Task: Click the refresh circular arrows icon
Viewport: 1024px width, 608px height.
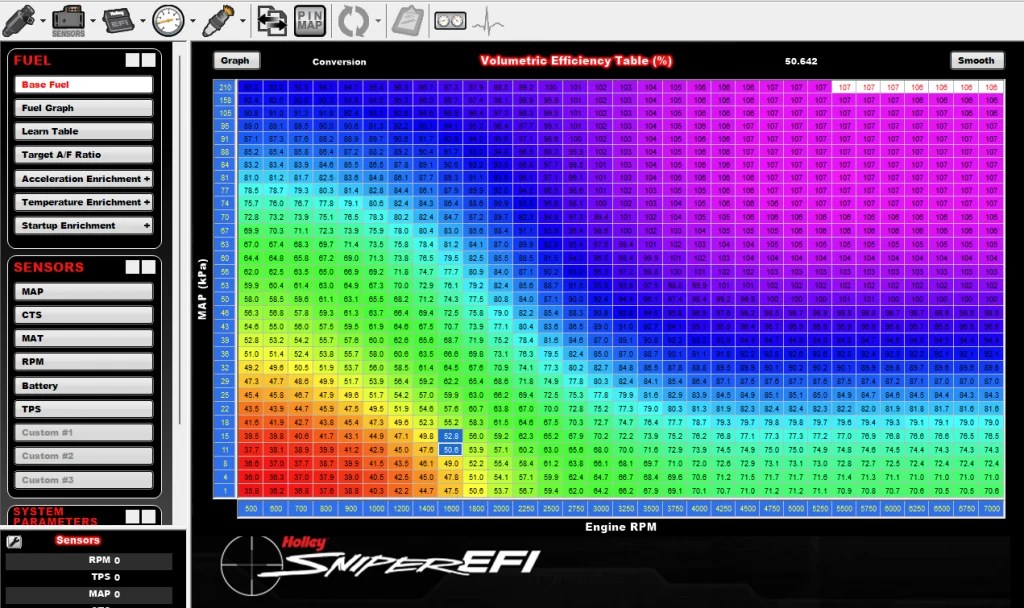Action: point(352,20)
